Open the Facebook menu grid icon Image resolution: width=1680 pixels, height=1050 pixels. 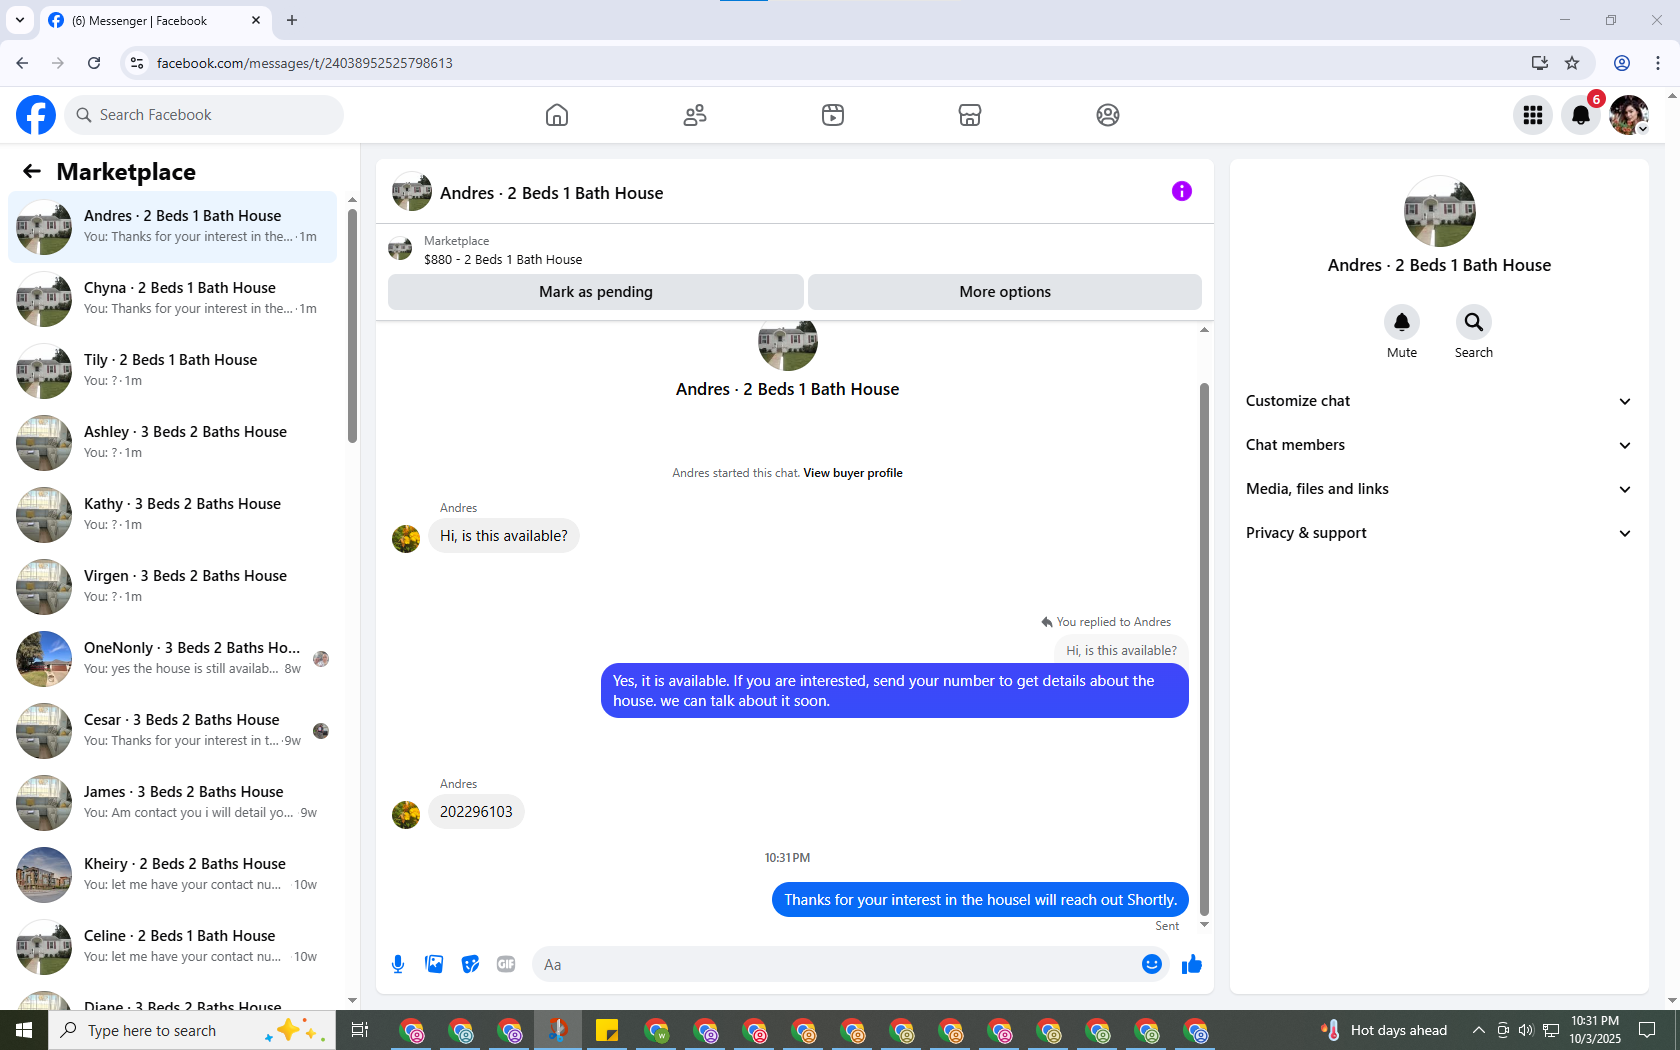click(1533, 115)
